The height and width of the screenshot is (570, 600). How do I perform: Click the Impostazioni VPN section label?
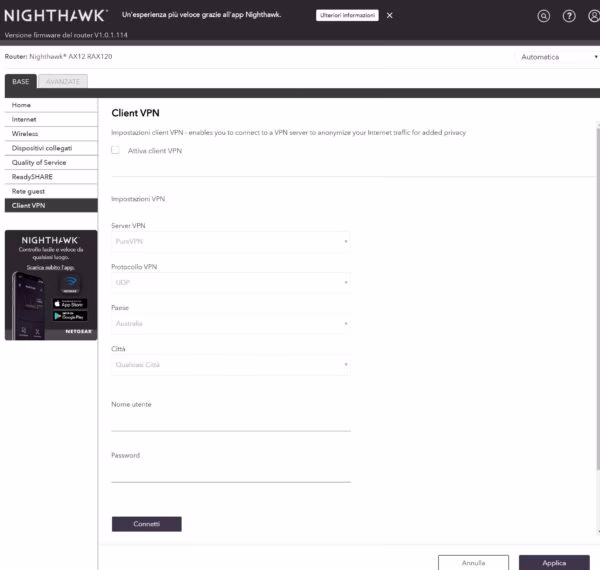(x=138, y=199)
